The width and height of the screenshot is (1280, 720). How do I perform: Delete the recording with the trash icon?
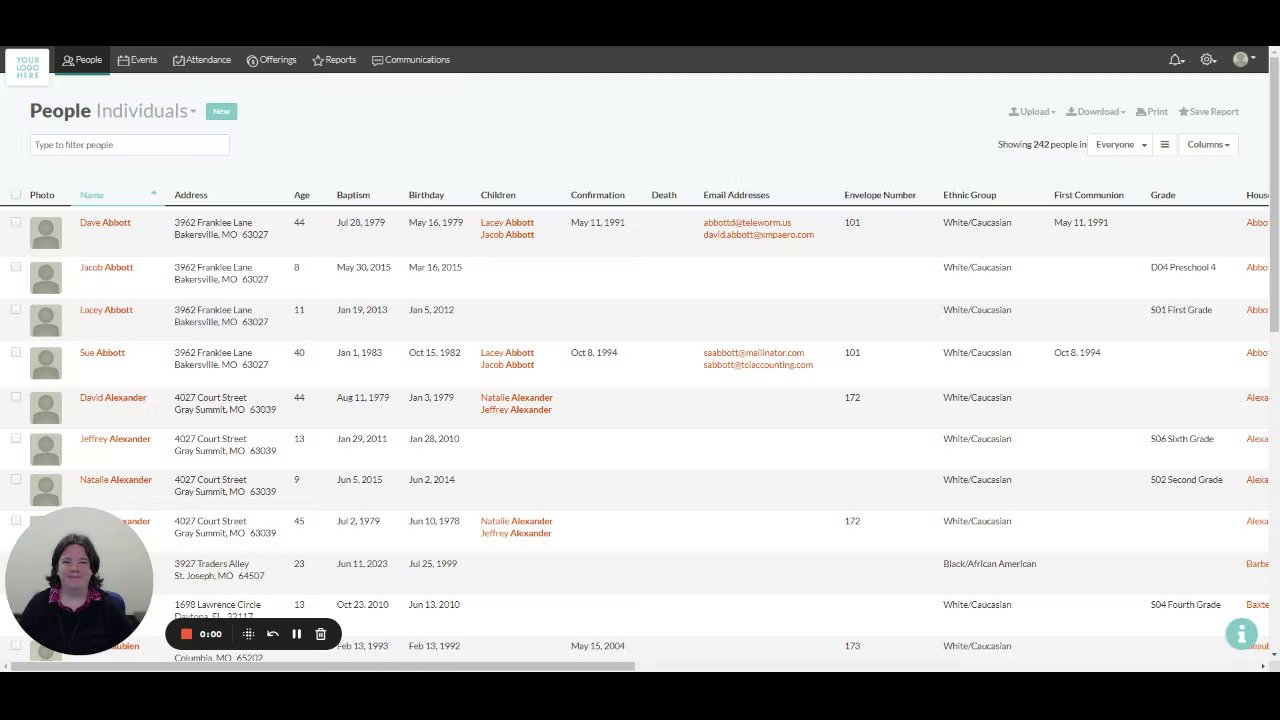[320, 634]
